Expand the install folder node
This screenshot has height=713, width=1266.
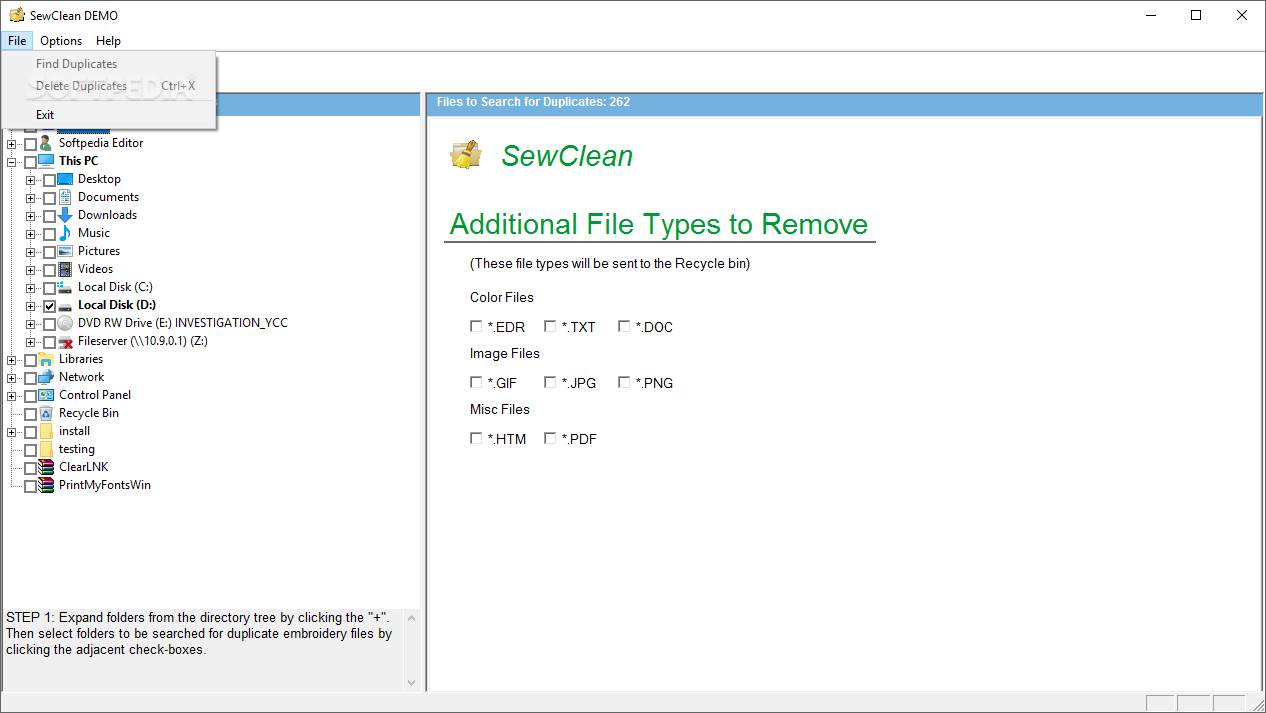pyautogui.click(x=12, y=431)
